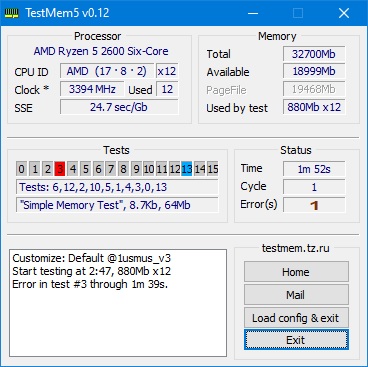Select test box number 6
The image size is (368, 367).
(98, 169)
